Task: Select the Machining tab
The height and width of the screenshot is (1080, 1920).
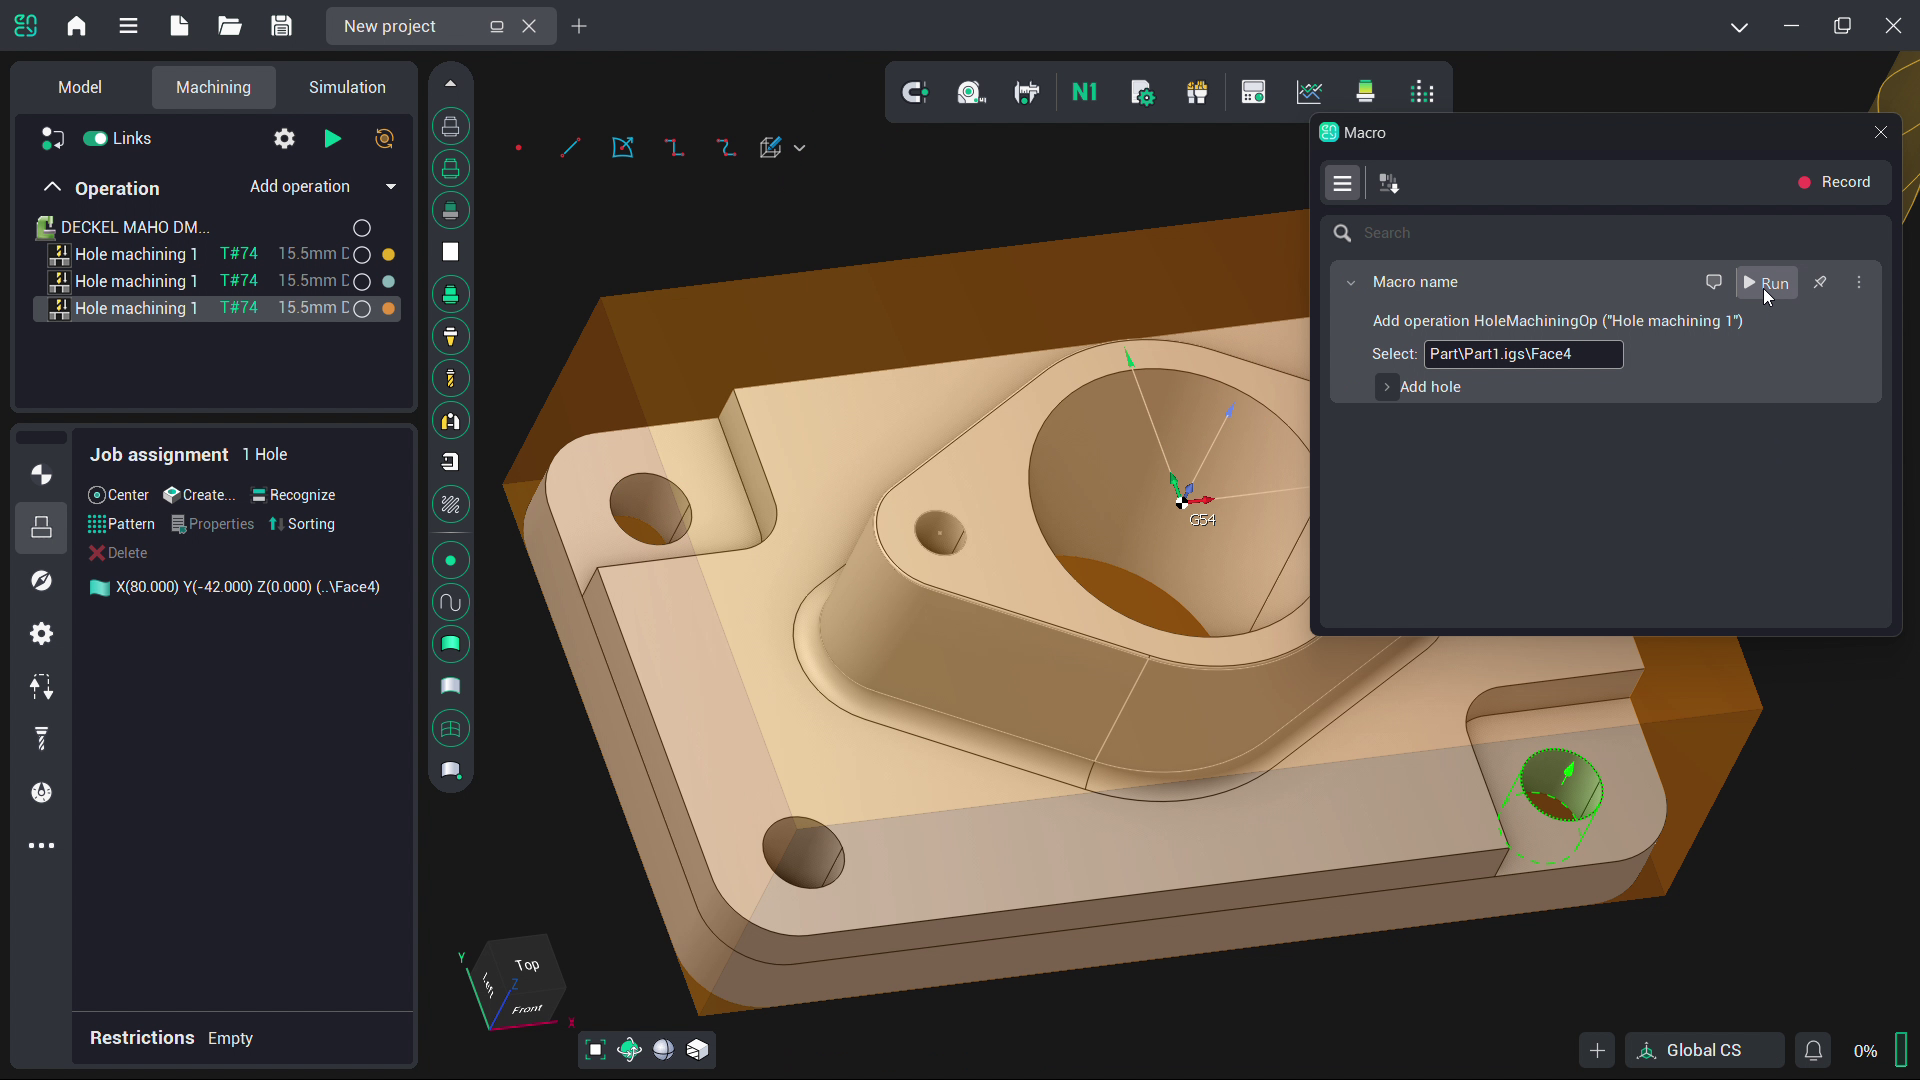Action: click(213, 87)
